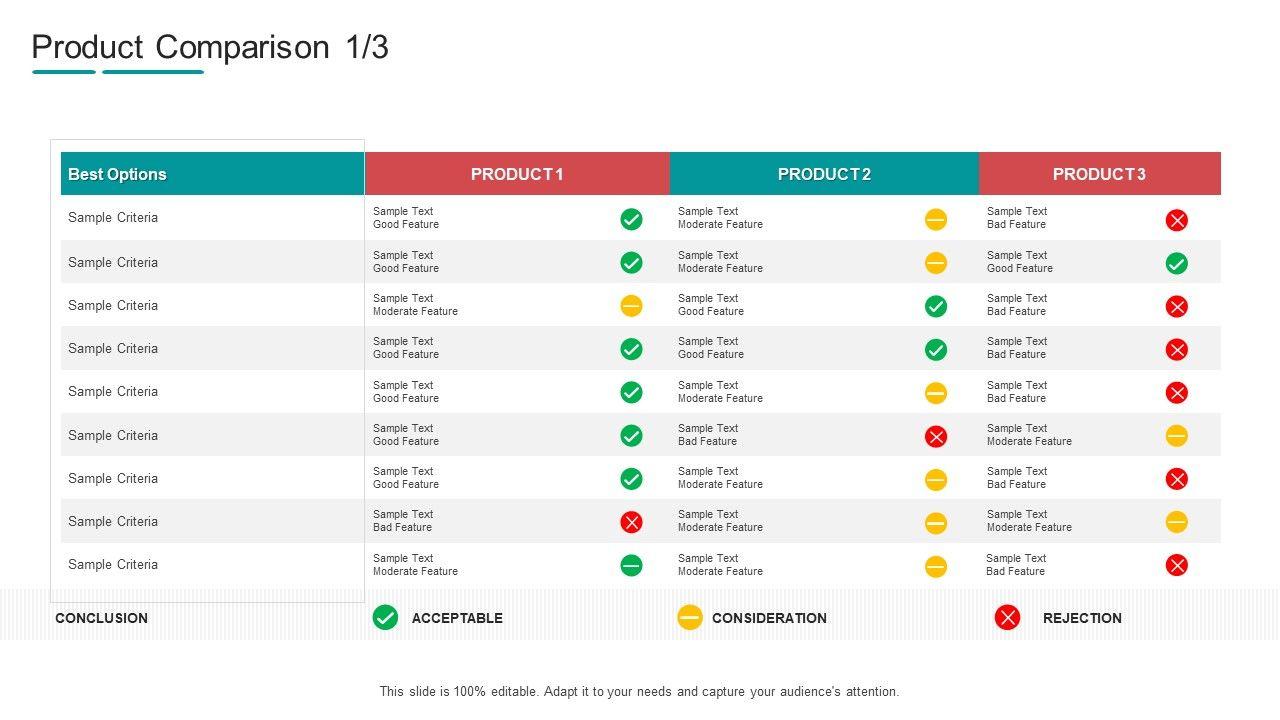Click the yellow minus icon under Product 1

[631, 306]
